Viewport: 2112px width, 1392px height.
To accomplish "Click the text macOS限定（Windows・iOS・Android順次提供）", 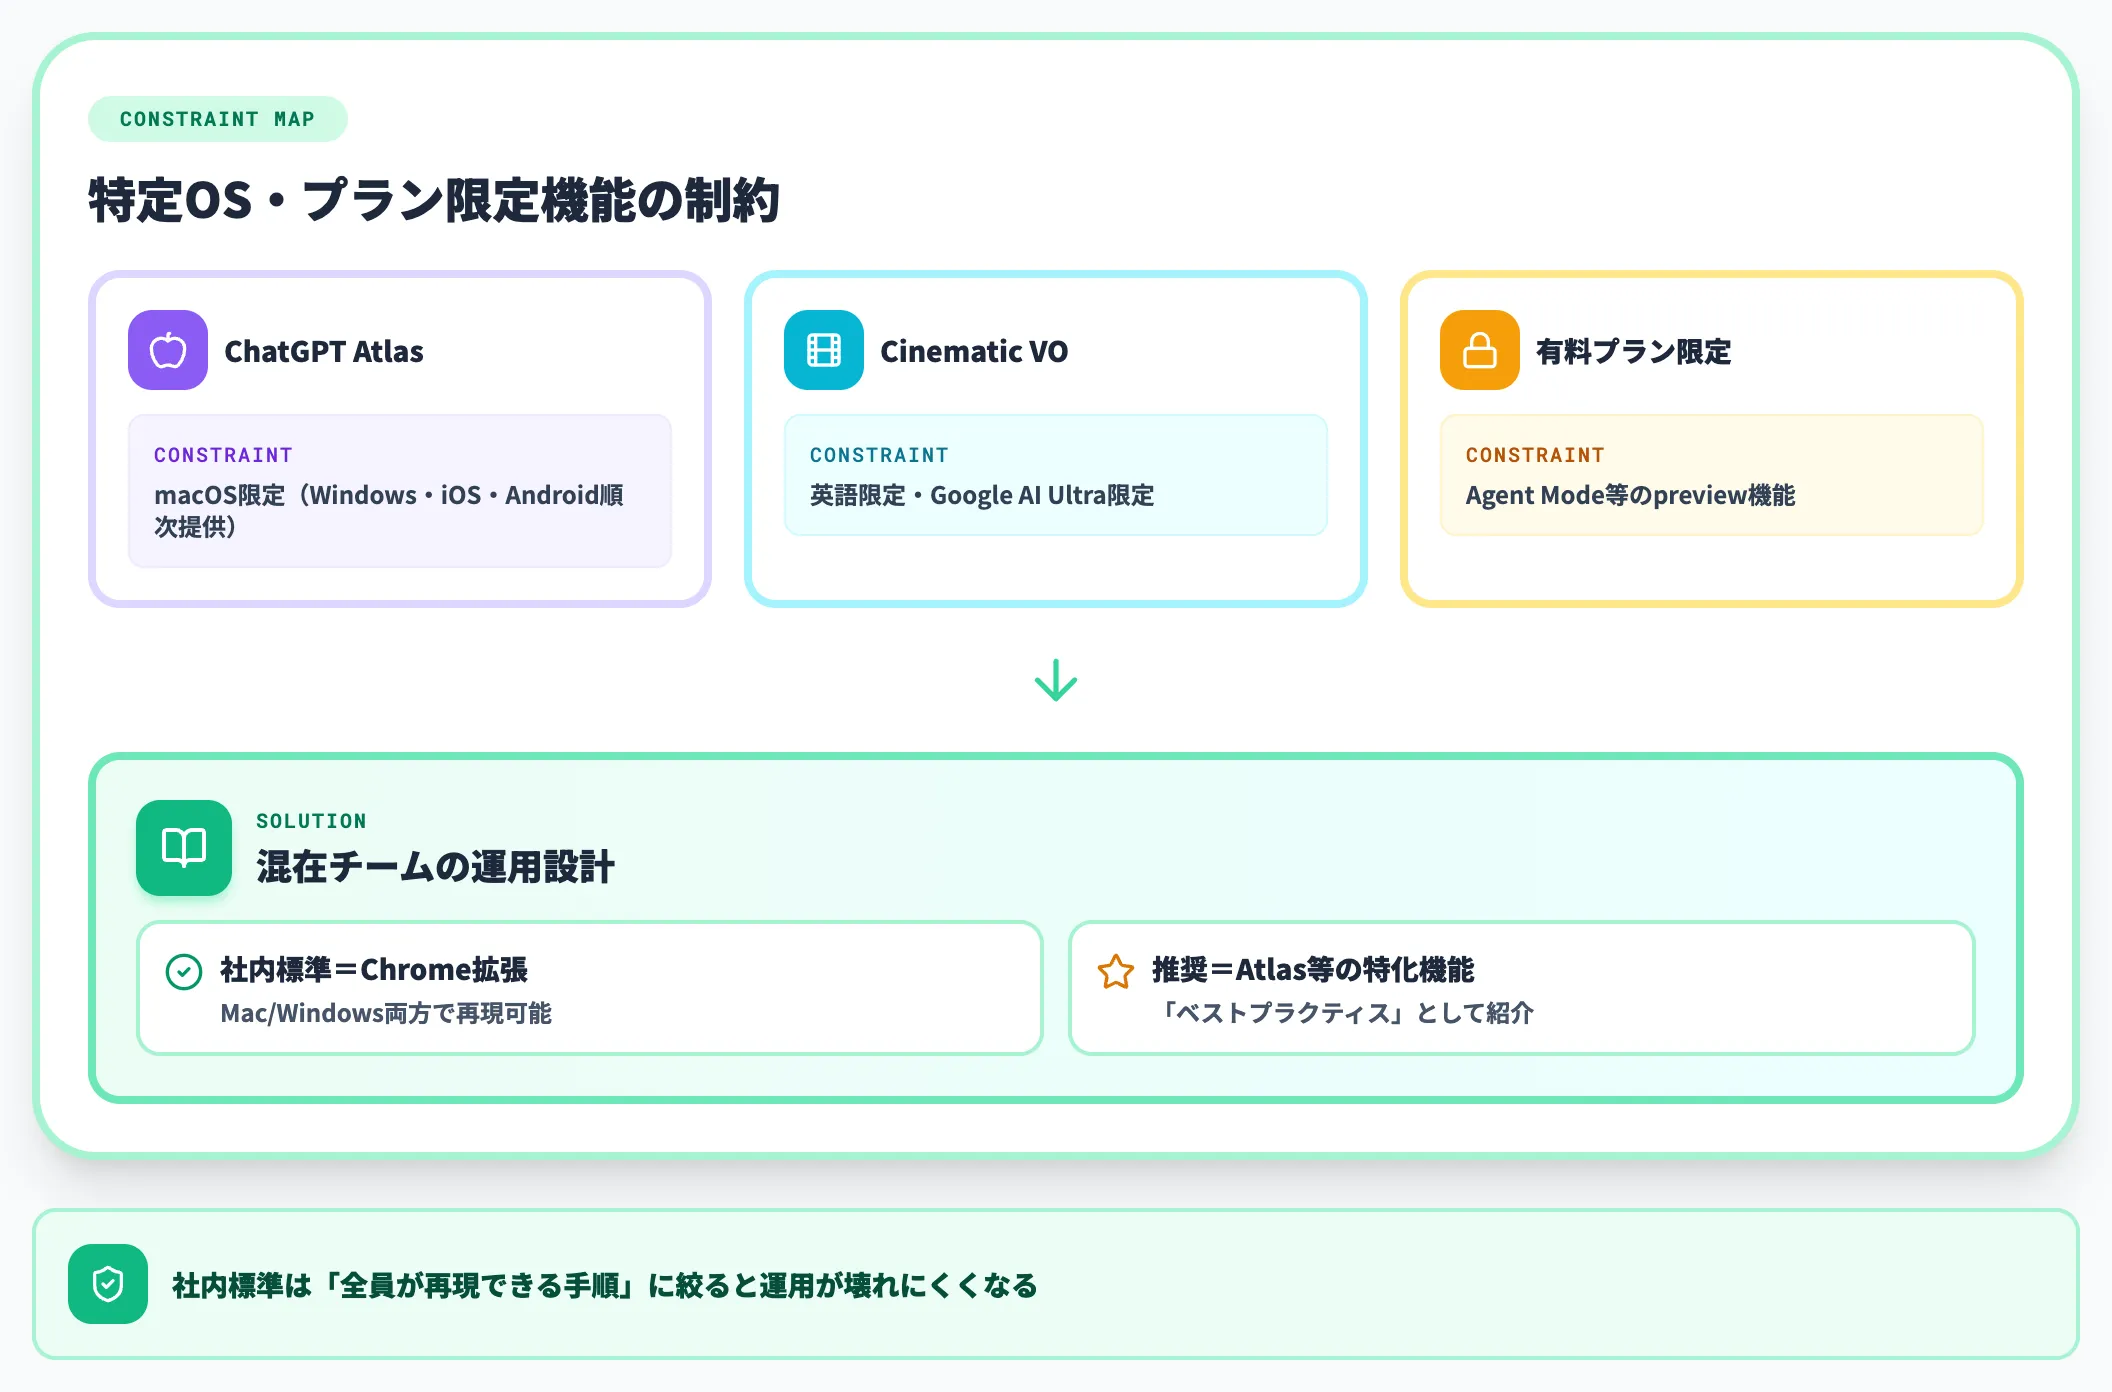I will 389,511.
